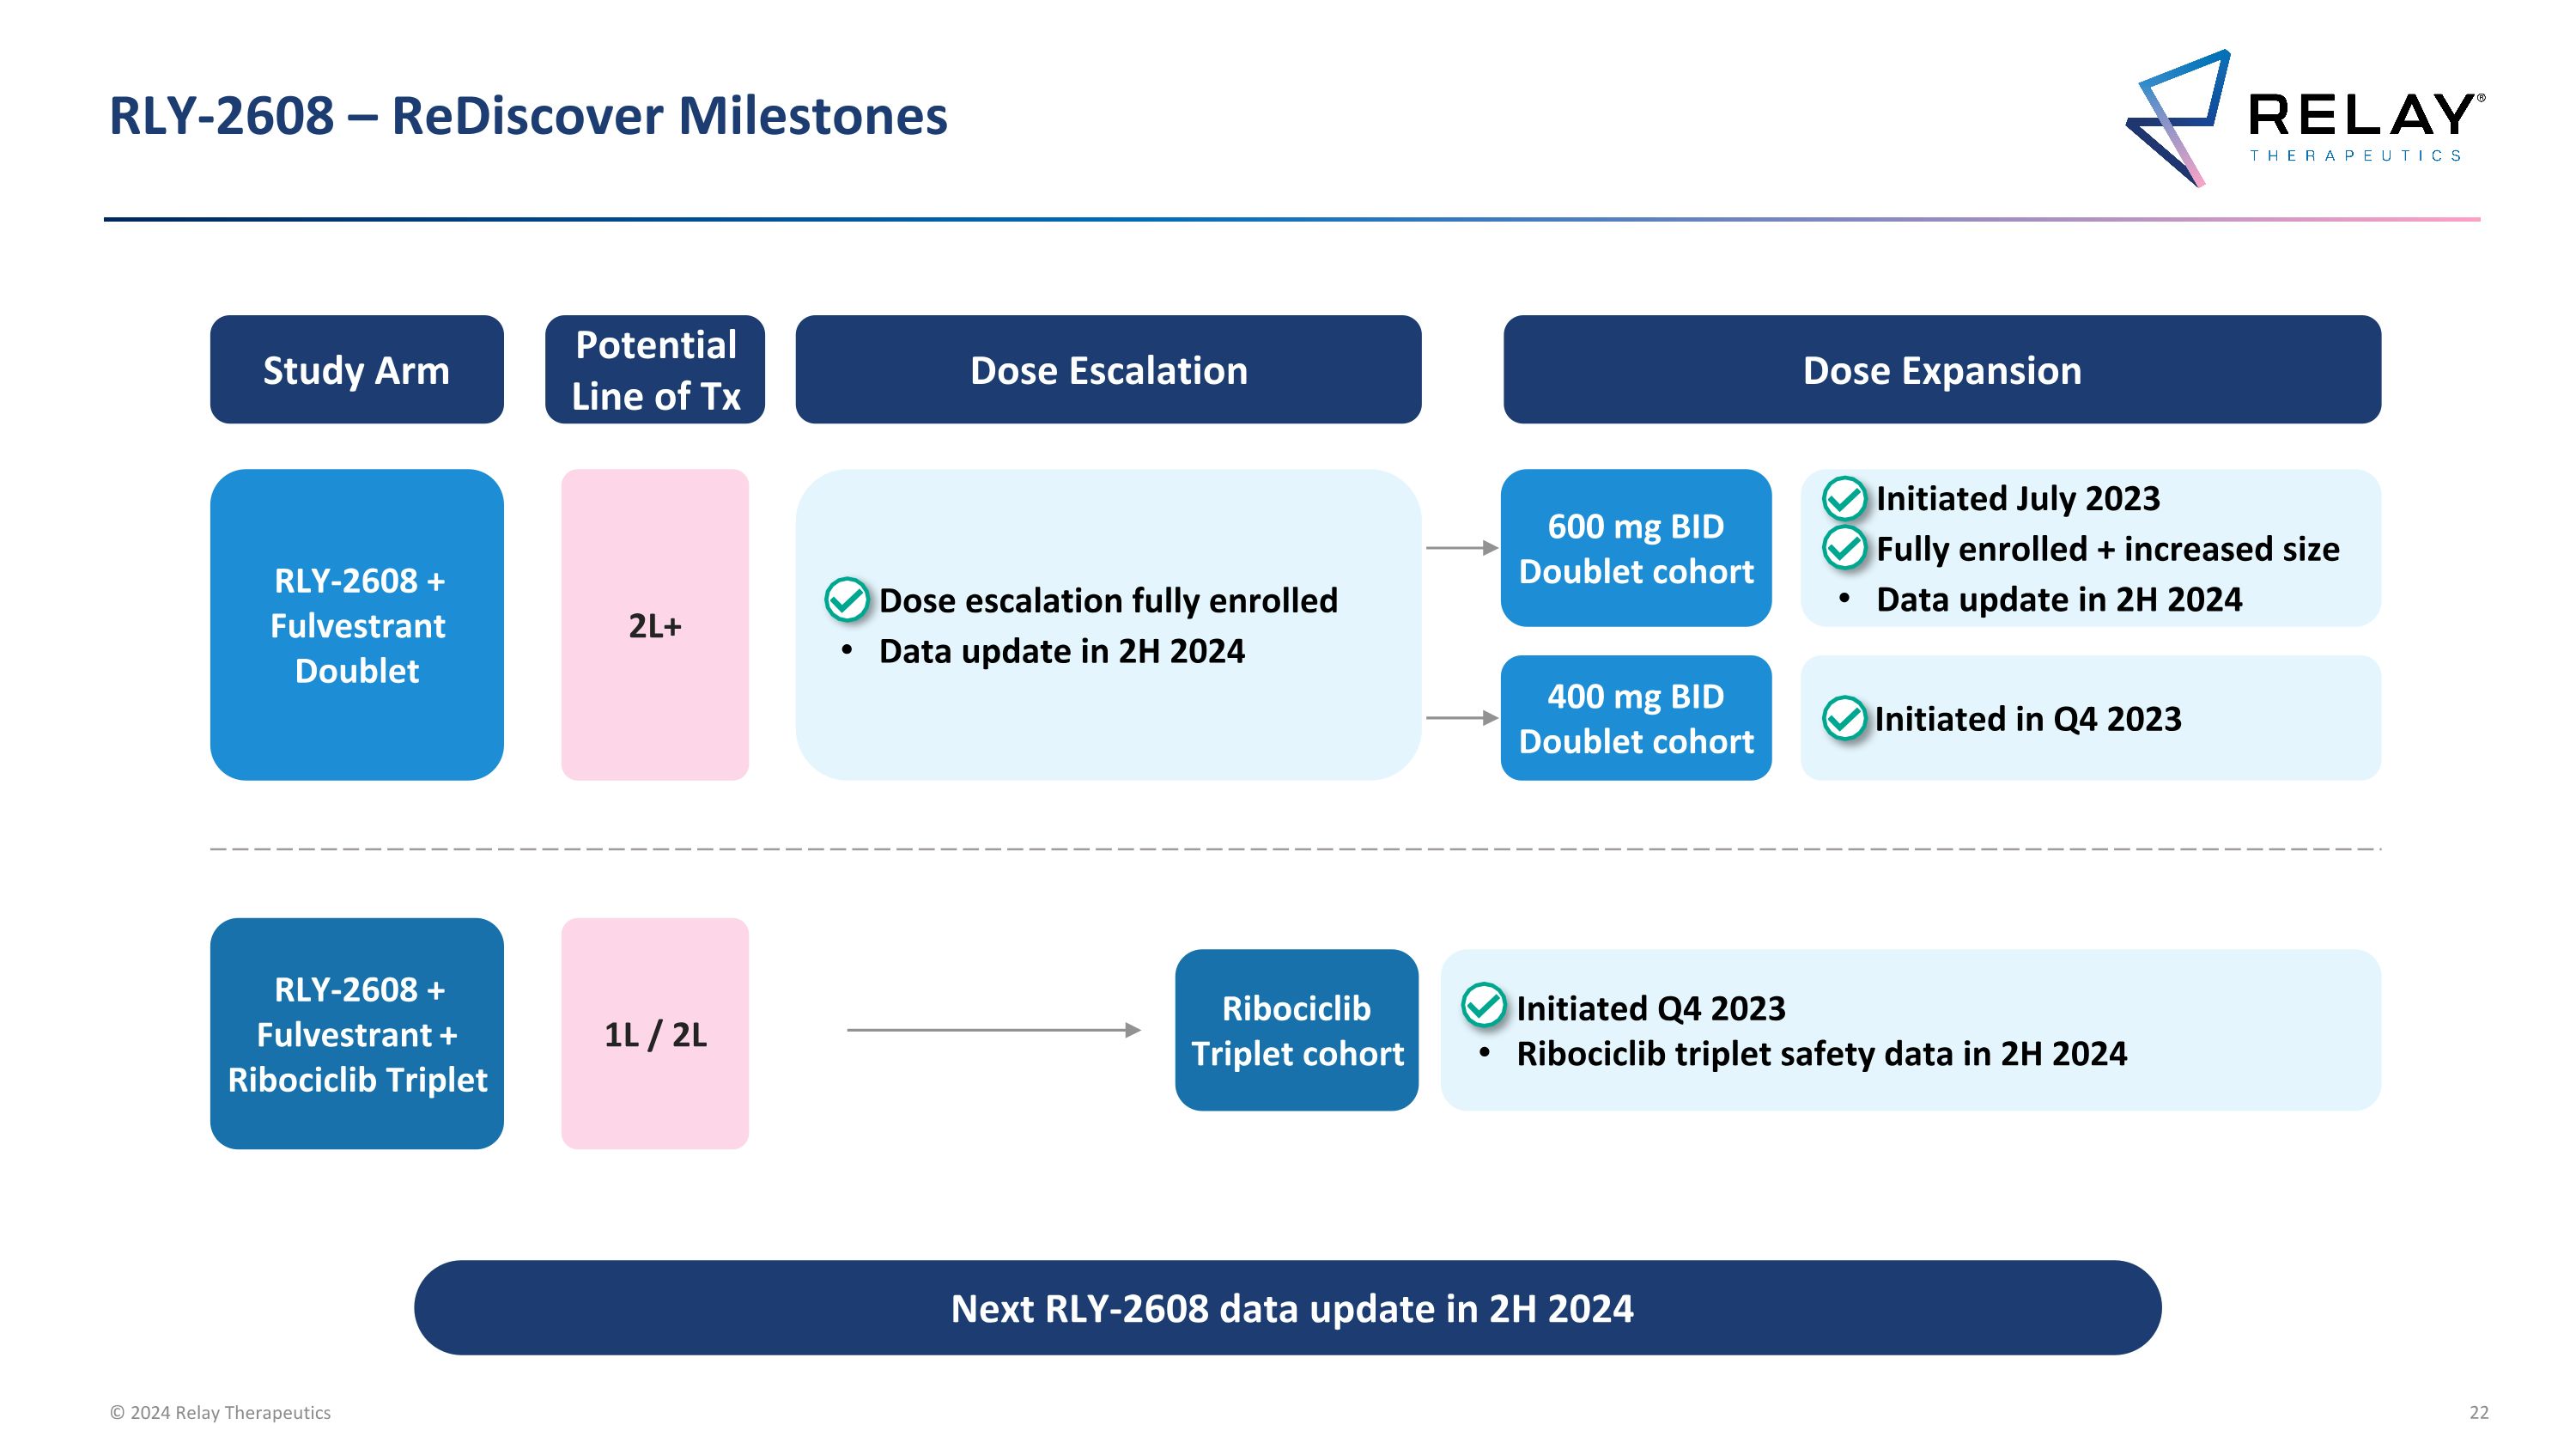Screen dimensions: 2576x1449
Task: Click Next RLY-2608 data update banner
Action: (x=1287, y=1308)
